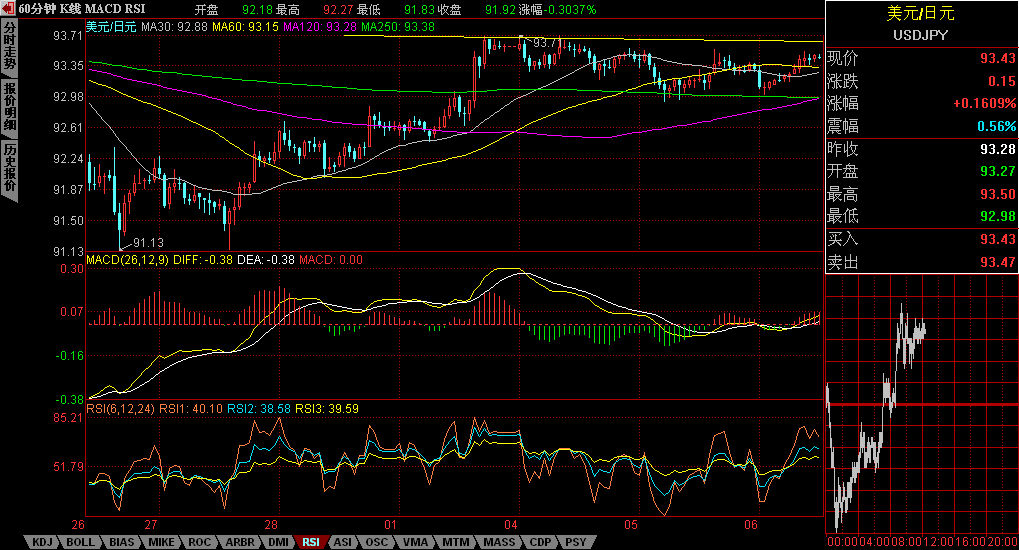Screen dimensions: 1019x550
Task: Open the DMI indicator tab
Action: point(278,542)
